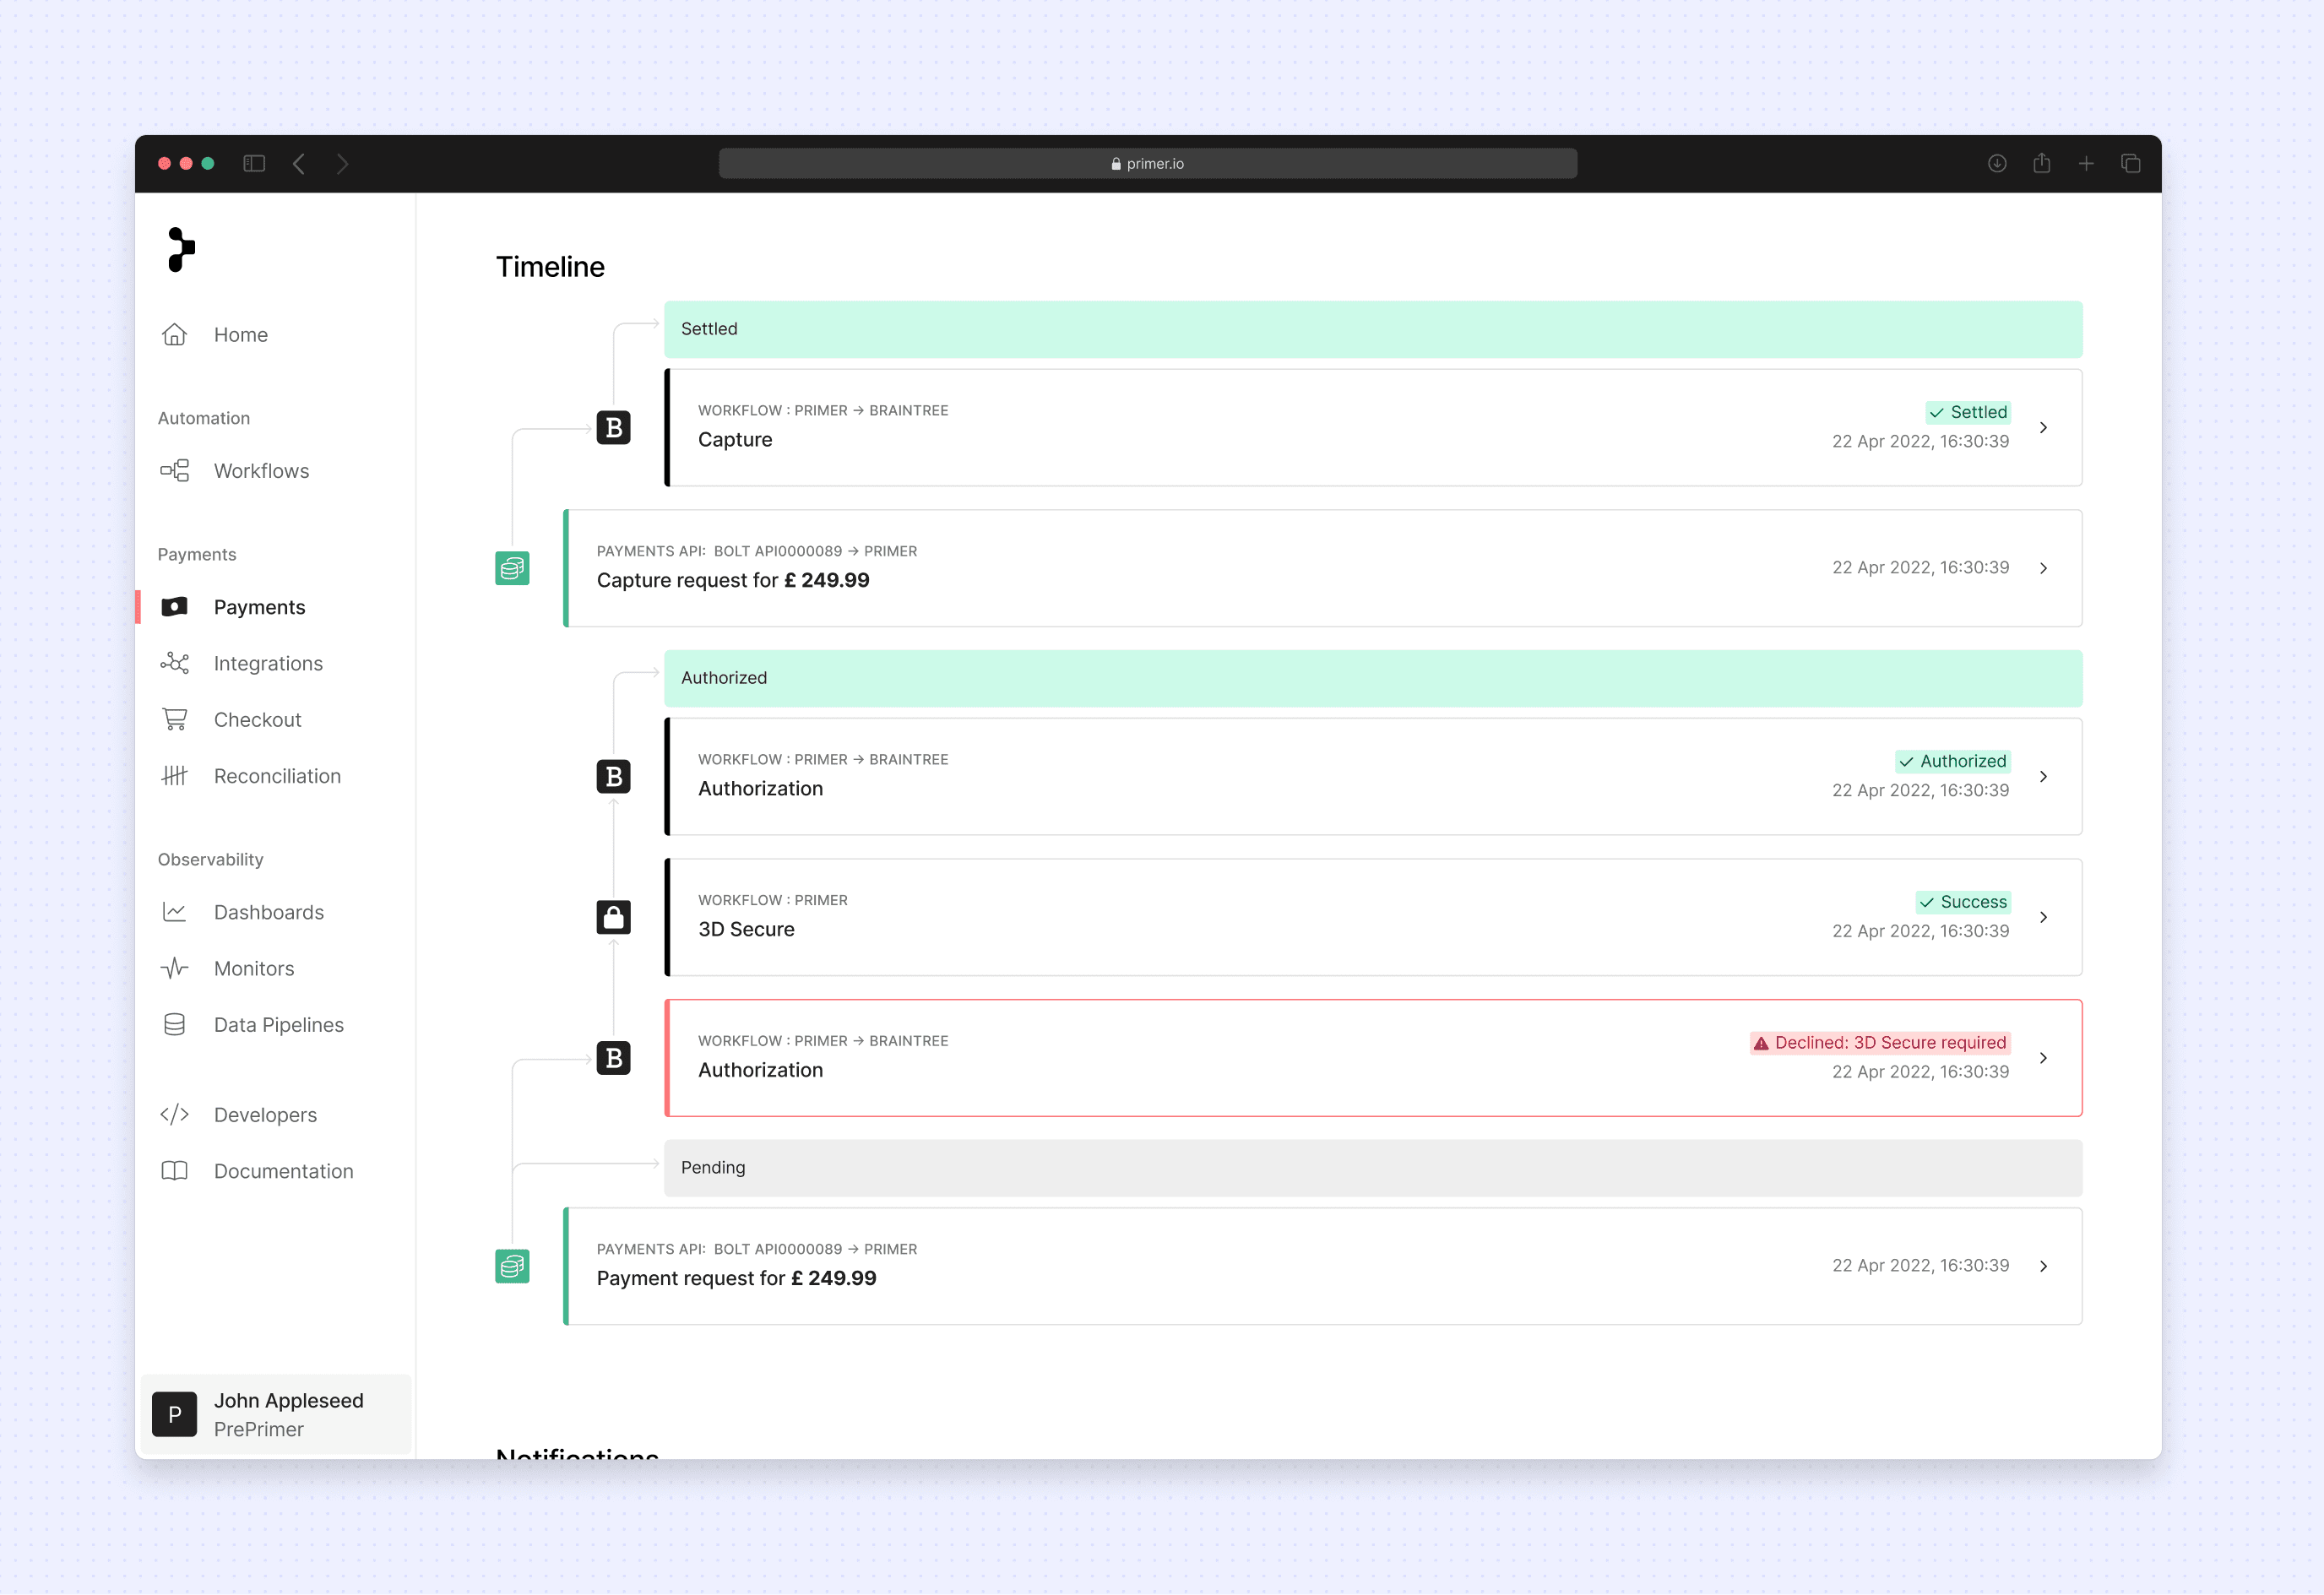
Task: Click the primer.io address bar
Action: tap(1148, 164)
